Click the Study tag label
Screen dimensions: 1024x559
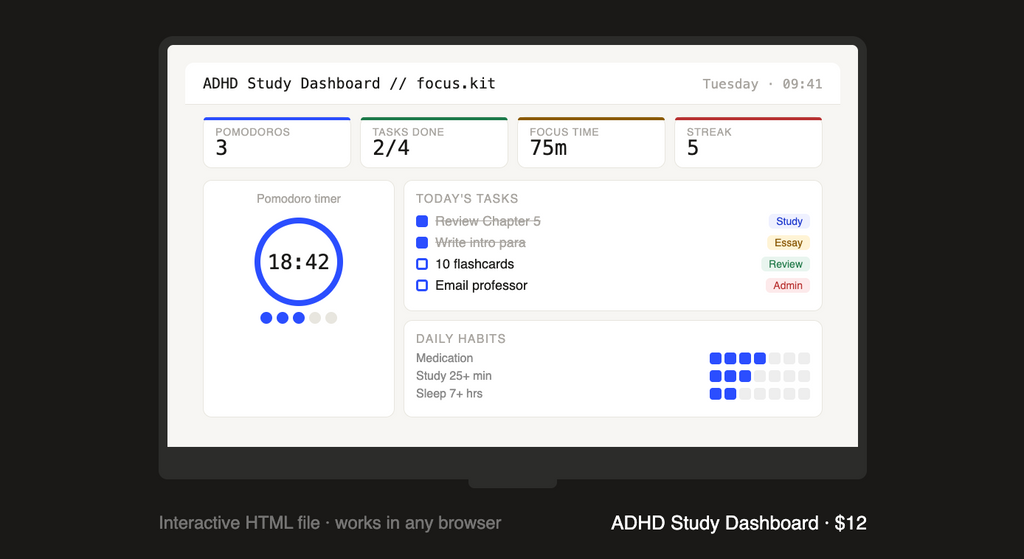789,221
